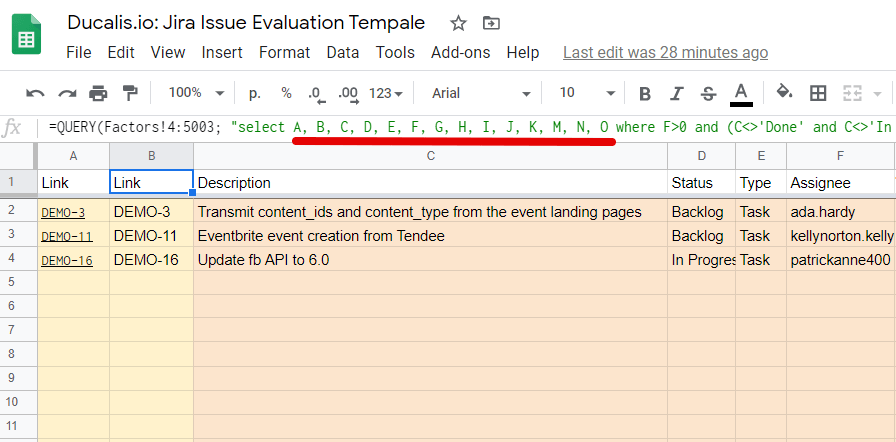View last edit history link
Screen dimensions: 896x442
pyautogui.click(x=665, y=53)
